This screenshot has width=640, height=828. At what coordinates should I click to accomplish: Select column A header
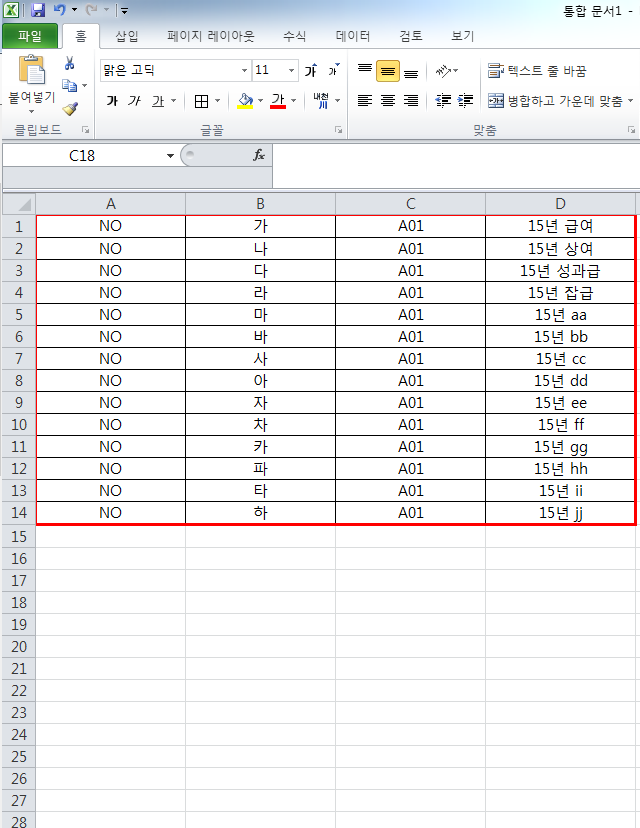pyautogui.click(x=110, y=204)
